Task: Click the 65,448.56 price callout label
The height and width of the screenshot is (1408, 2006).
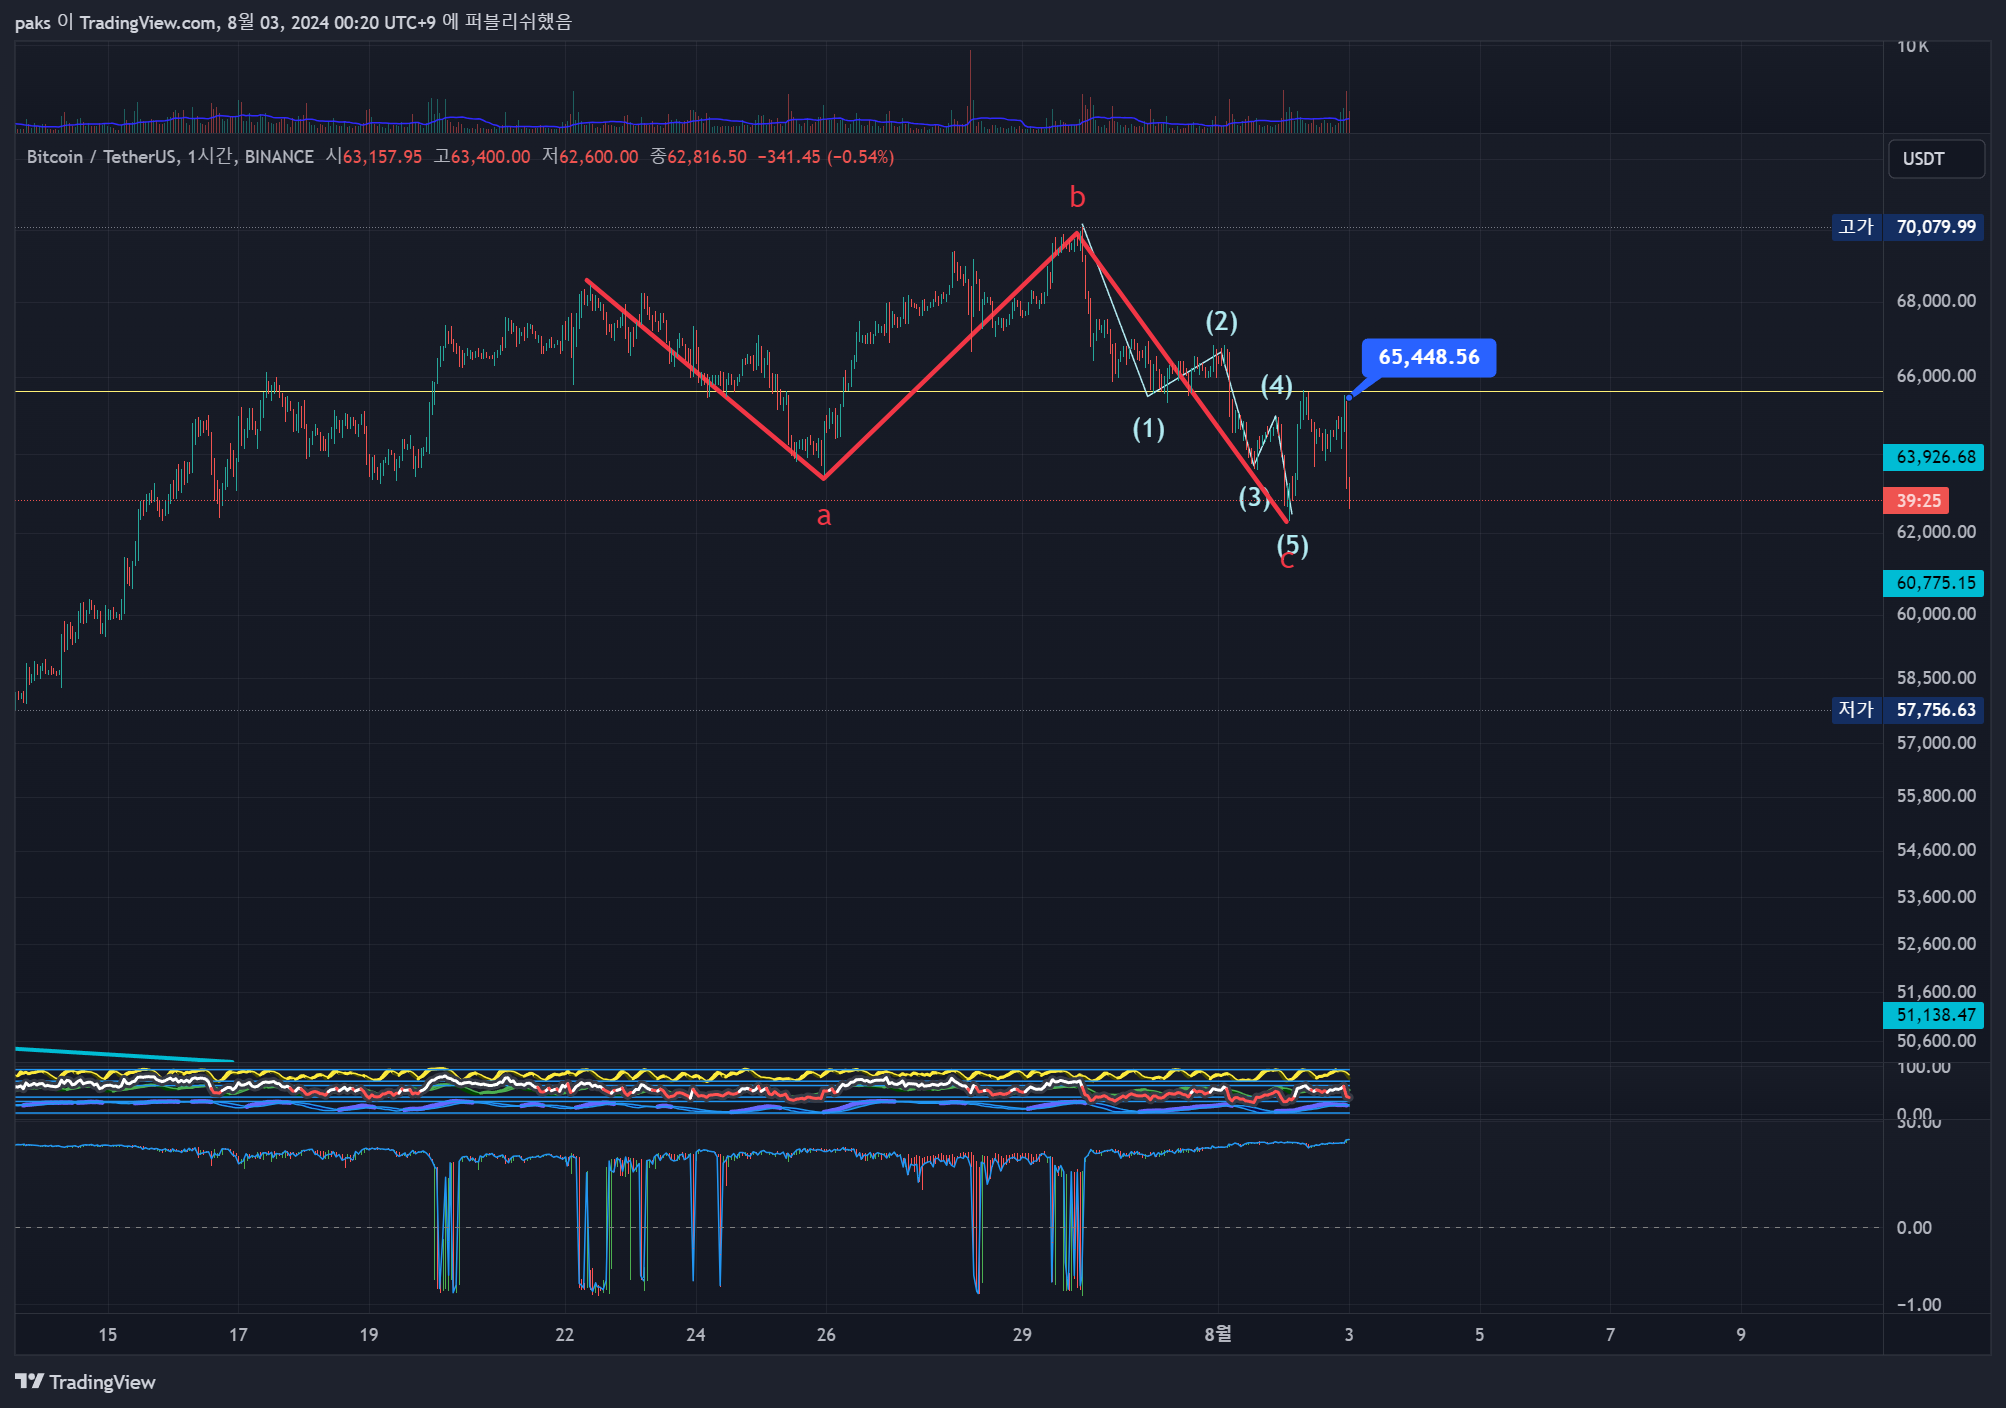Action: coord(1429,357)
